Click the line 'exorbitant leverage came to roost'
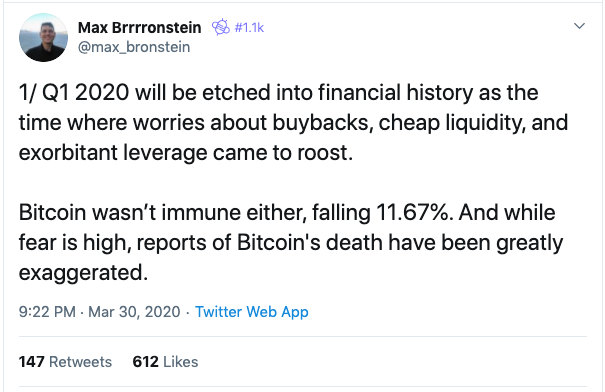Viewport: 605px width, 392px height. pyautogui.click(x=186, y=153)
